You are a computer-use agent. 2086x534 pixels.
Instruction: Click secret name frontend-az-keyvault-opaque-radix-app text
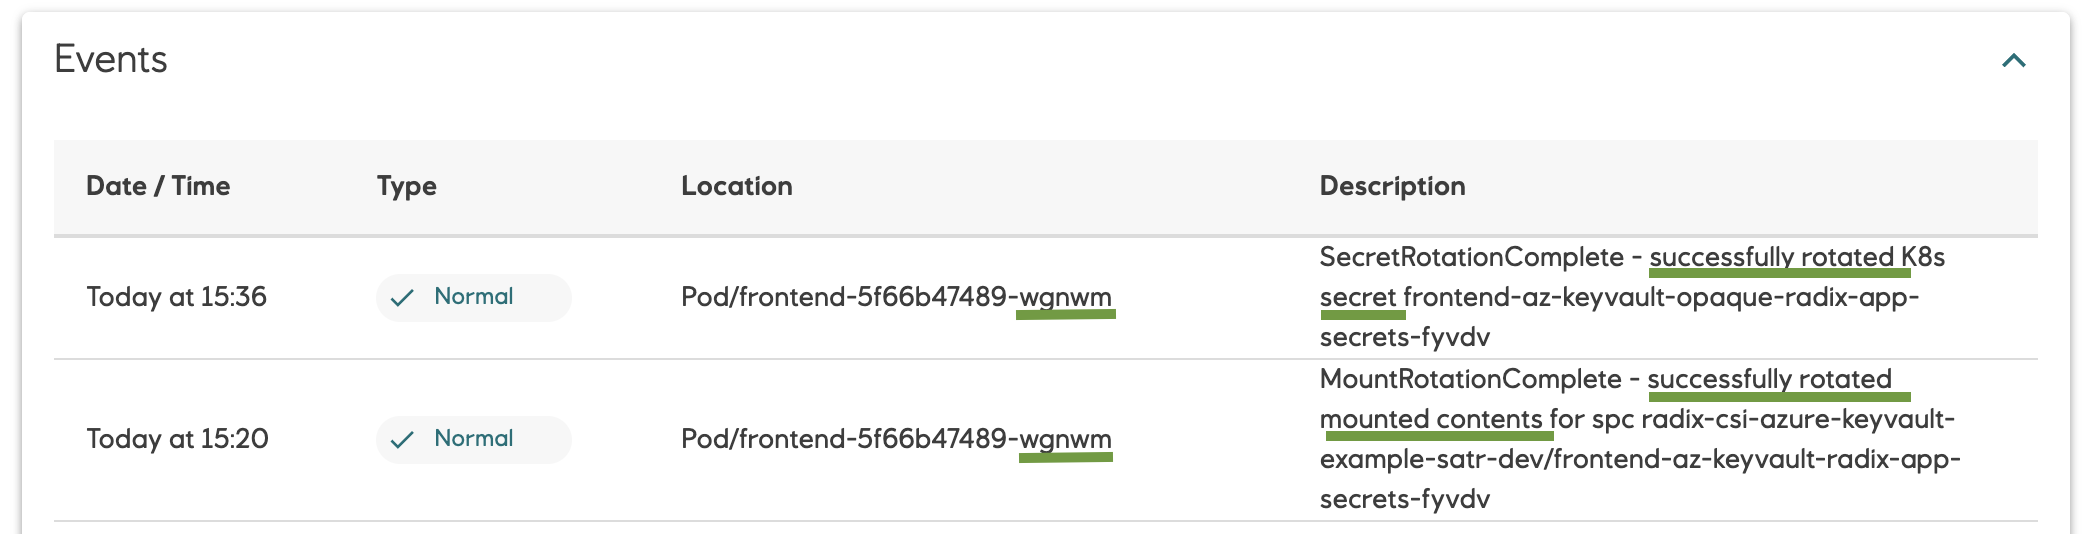1660,297
